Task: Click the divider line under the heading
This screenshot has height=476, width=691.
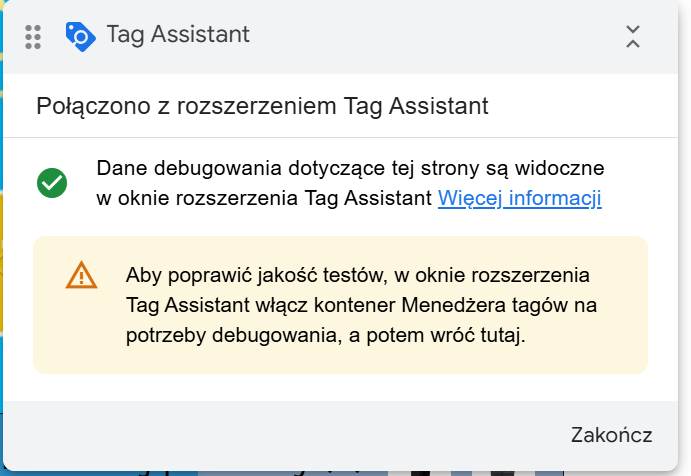Action: click(x=345, y=137)
